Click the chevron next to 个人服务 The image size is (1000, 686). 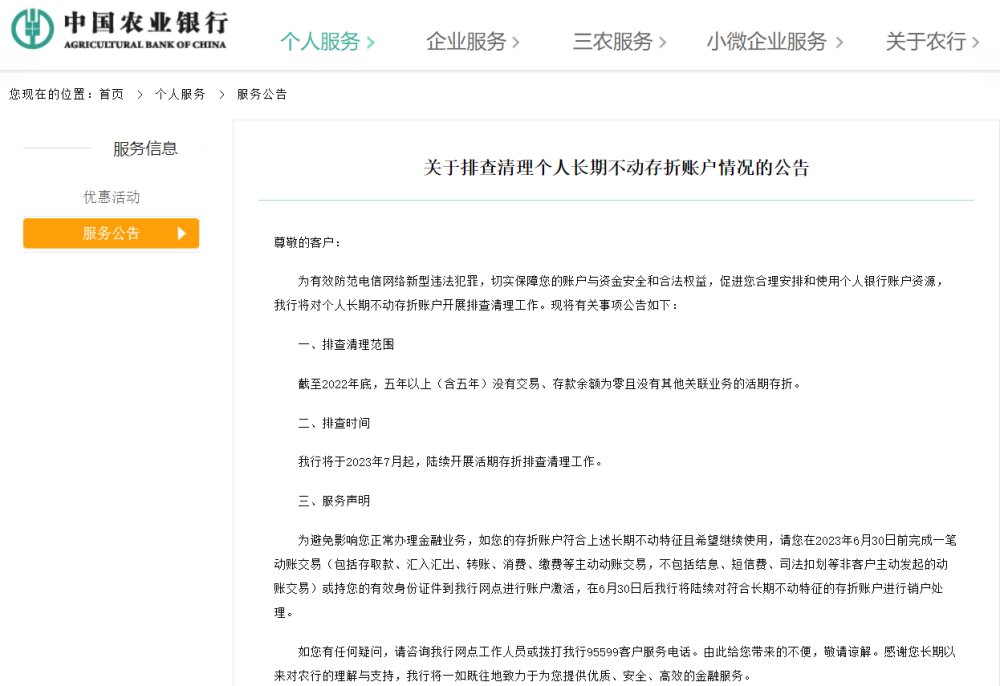[x=371, y=43]
